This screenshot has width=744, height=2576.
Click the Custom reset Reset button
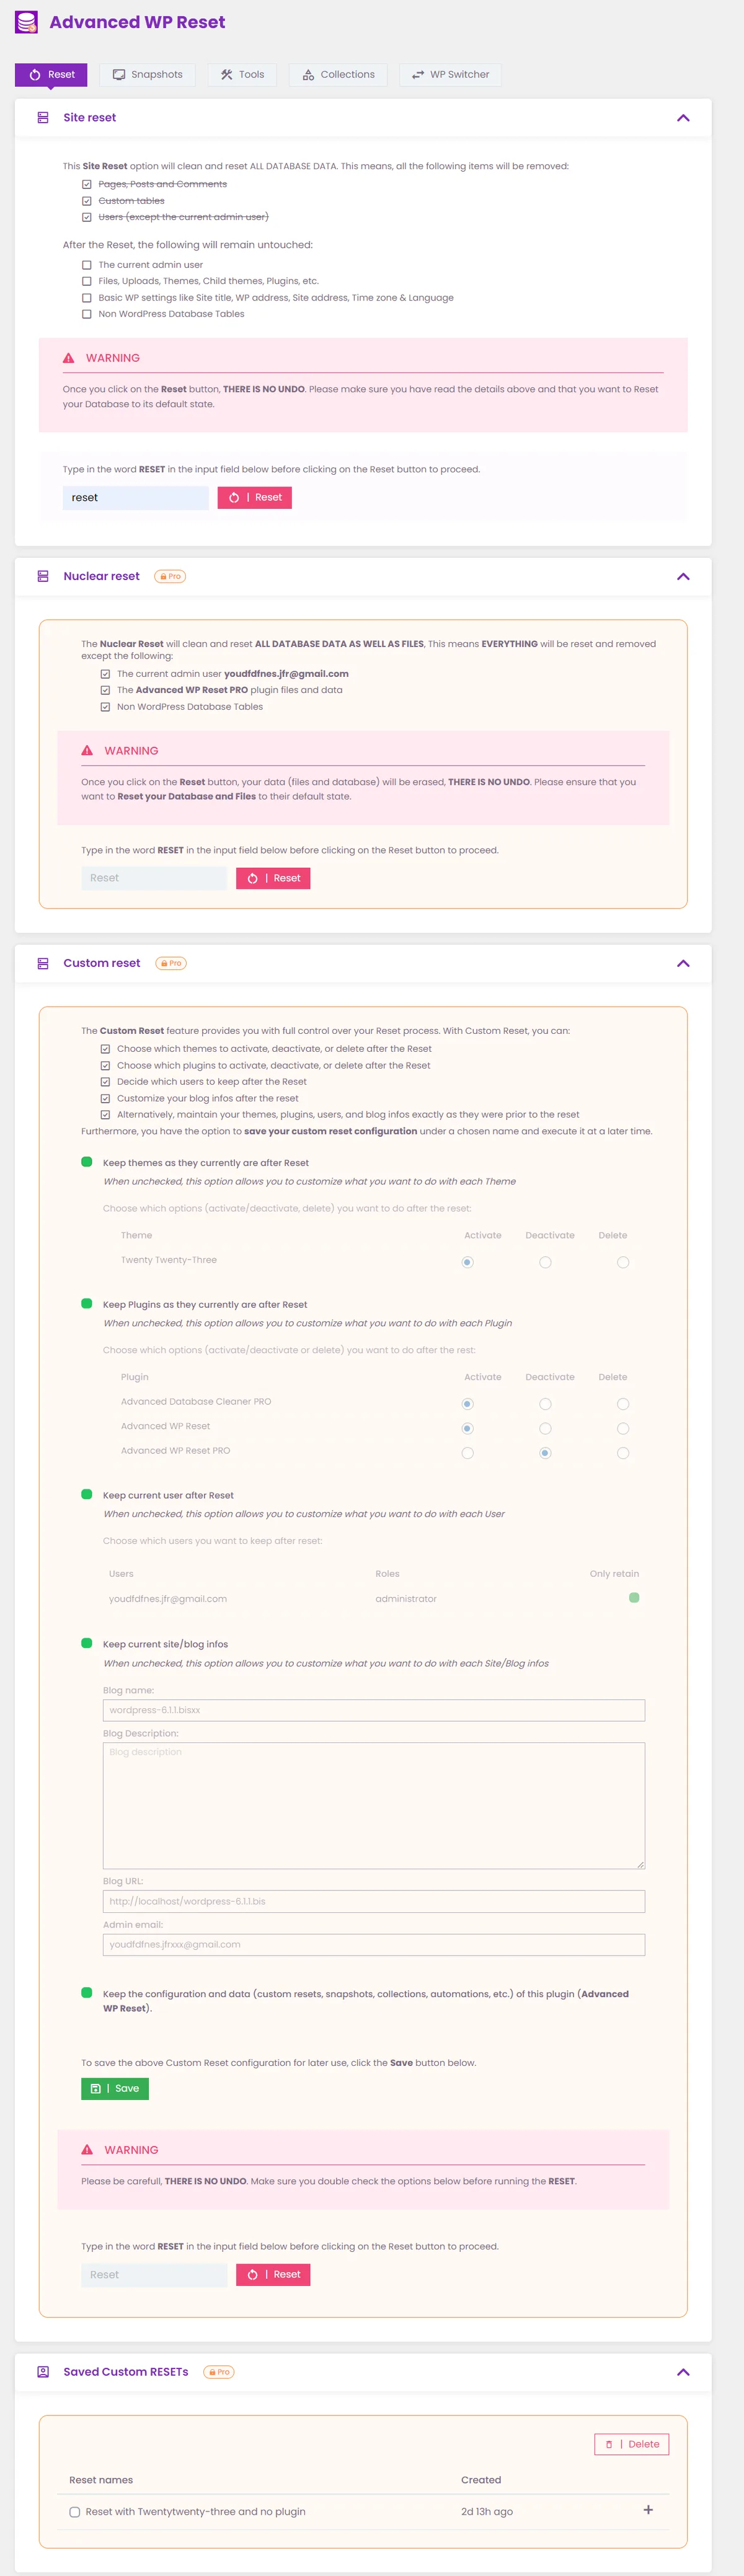point(273,2275)
